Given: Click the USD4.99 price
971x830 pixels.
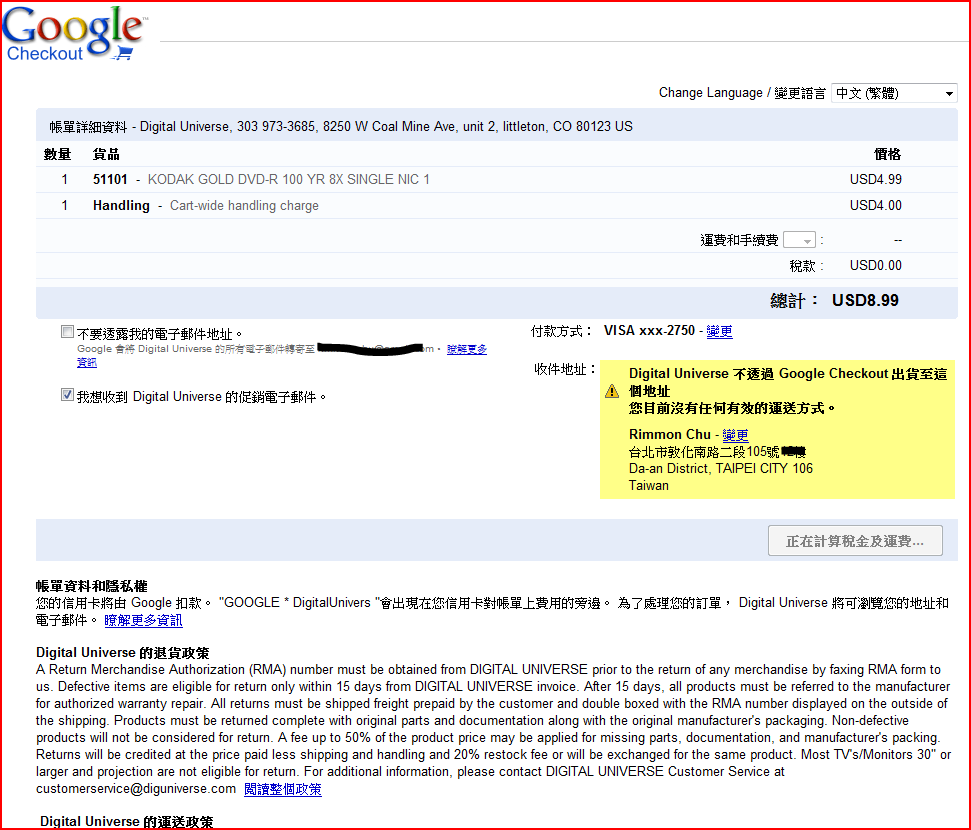Looking at the screenshot, I should (x=876, y=180).
